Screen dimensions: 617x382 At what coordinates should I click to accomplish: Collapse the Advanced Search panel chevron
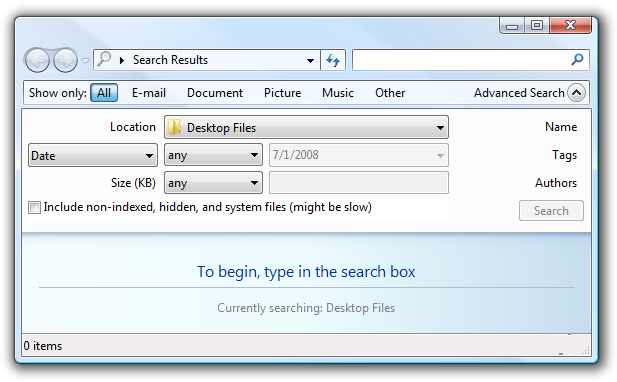tap(576, 93)
